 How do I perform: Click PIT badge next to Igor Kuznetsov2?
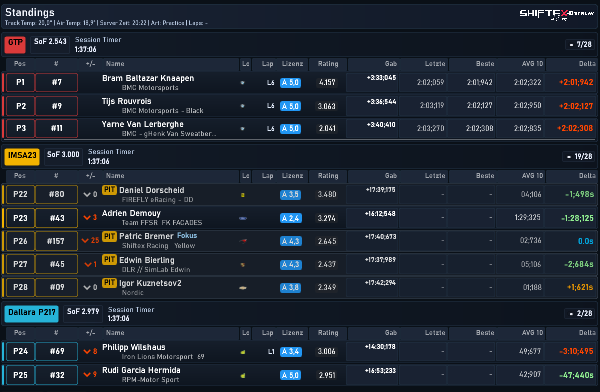[x=109, y=283]
